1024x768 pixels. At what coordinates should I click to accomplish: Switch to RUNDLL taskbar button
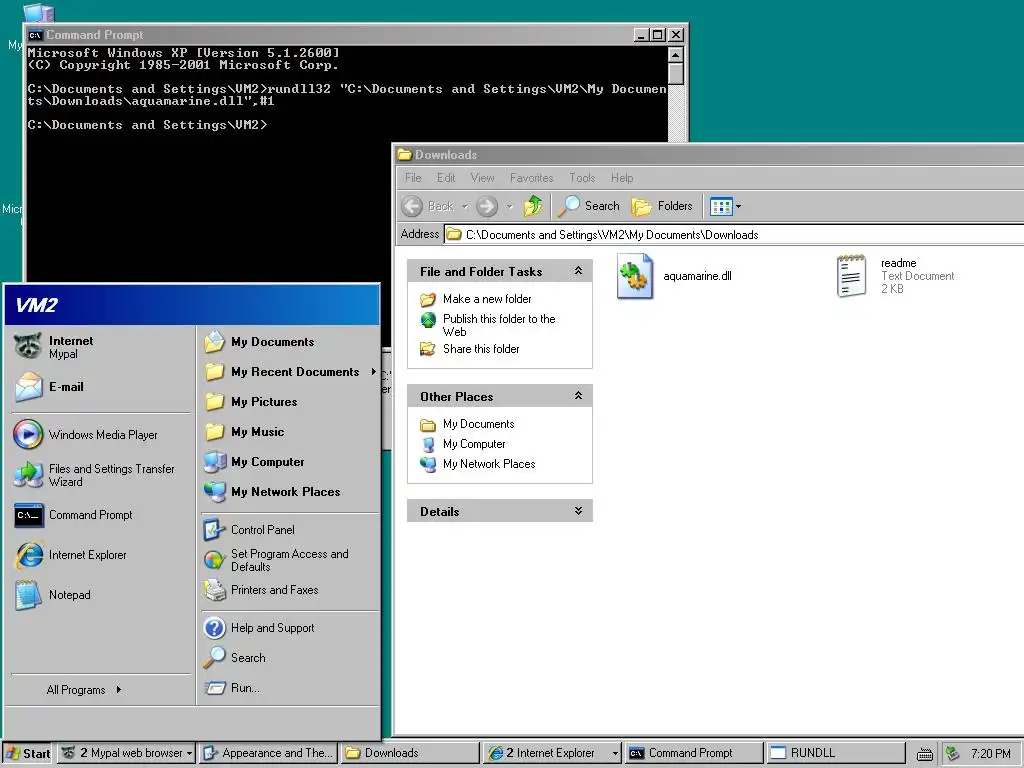(x=836, y=753)
